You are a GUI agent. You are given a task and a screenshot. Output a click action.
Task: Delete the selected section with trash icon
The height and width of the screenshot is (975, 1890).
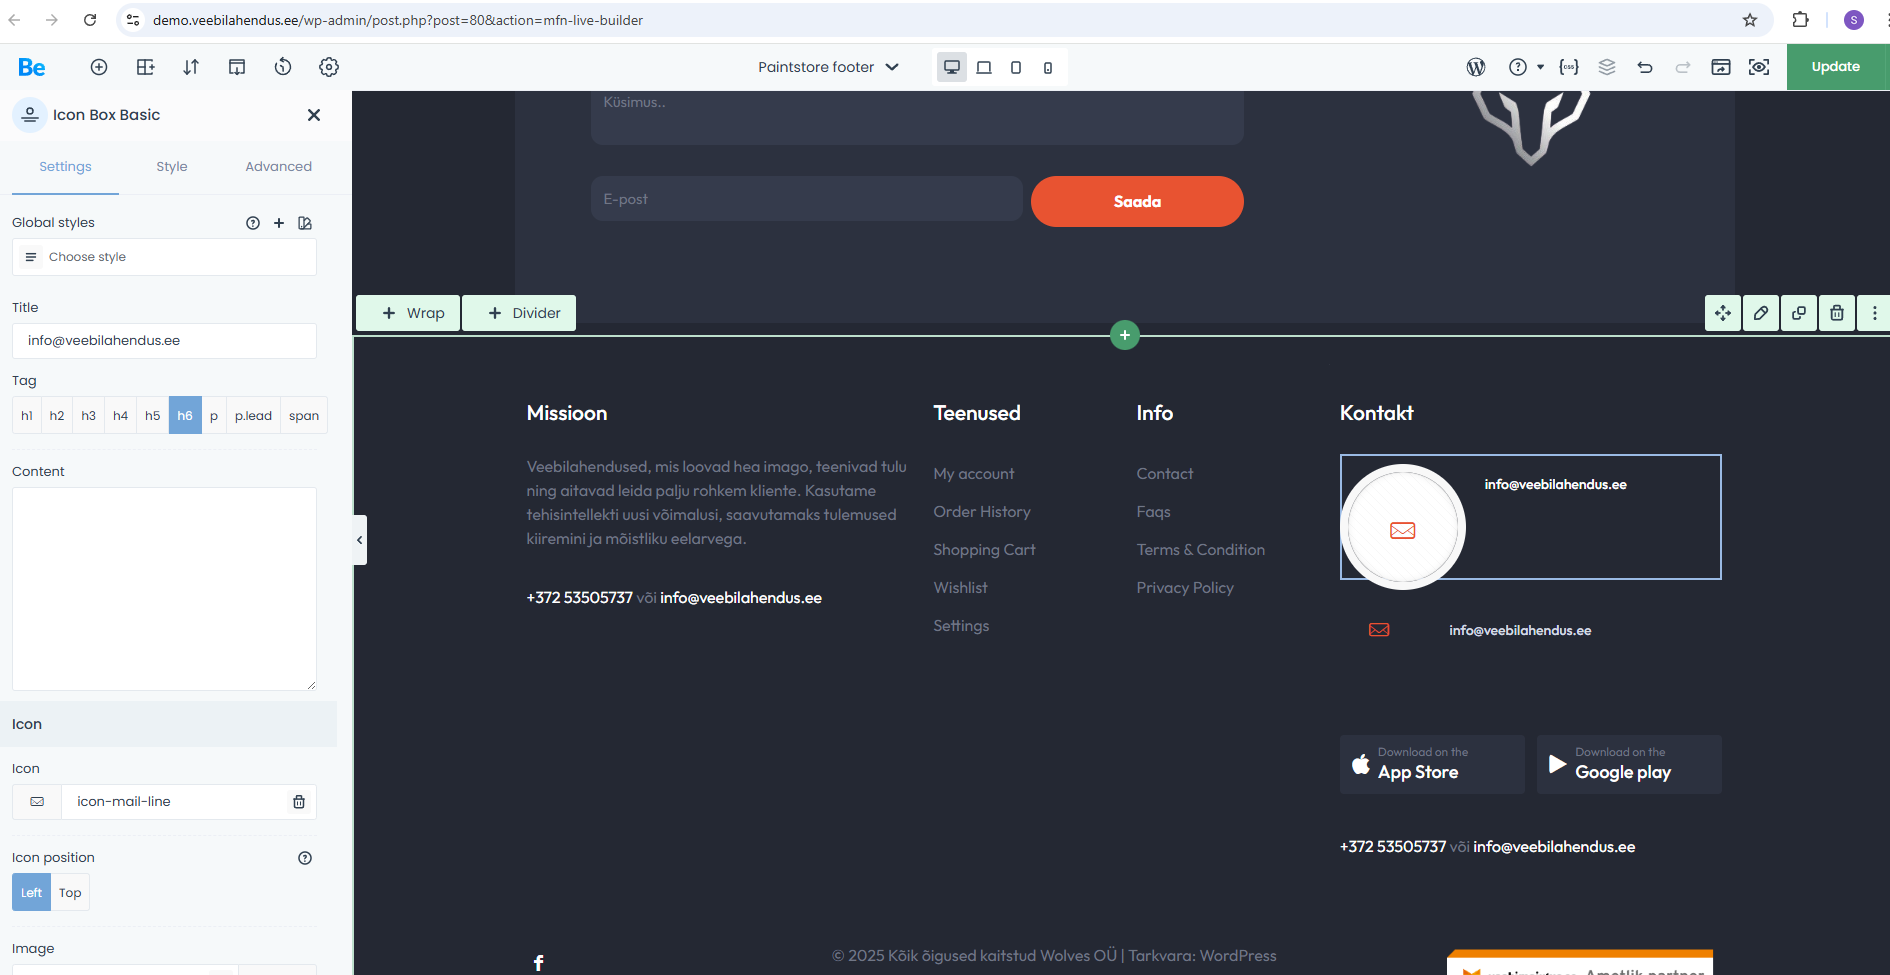1837,313
